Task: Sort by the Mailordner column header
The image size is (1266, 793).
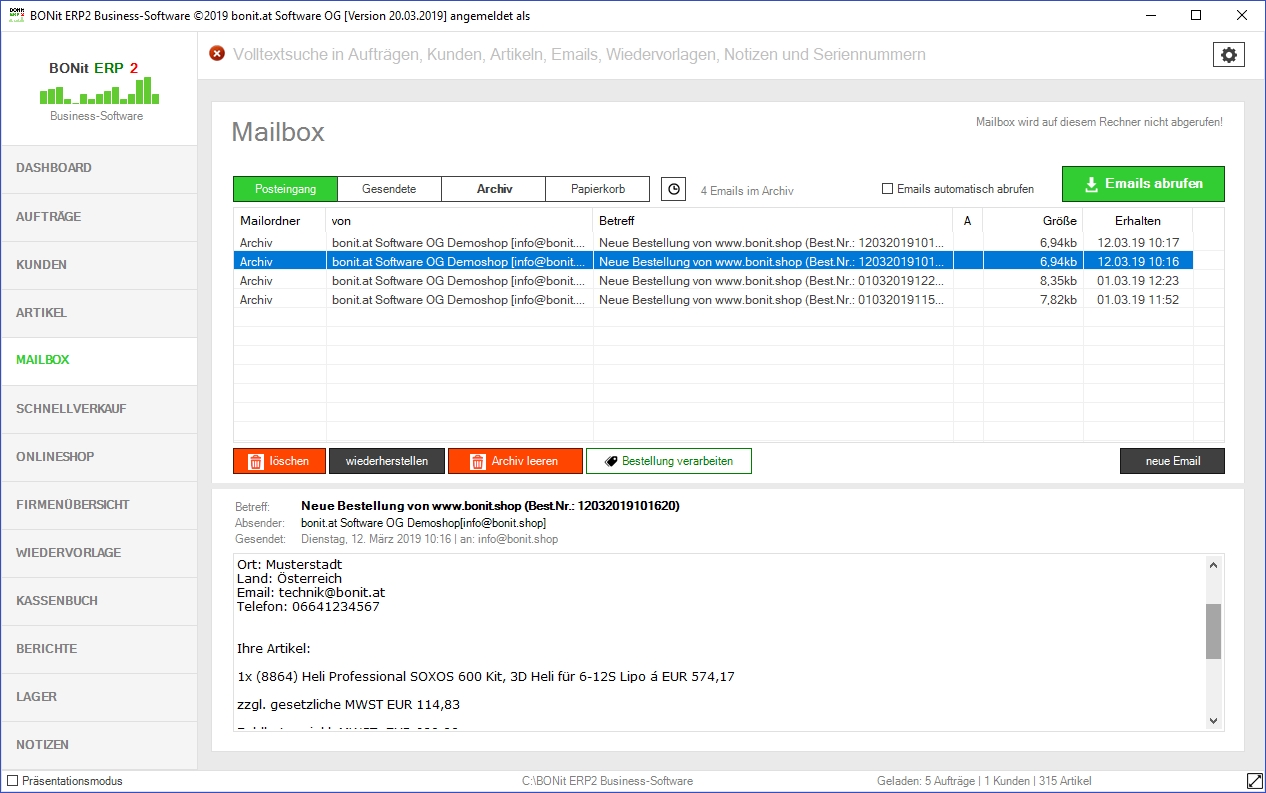Action: pyautogui.click(x=280, y=221)
